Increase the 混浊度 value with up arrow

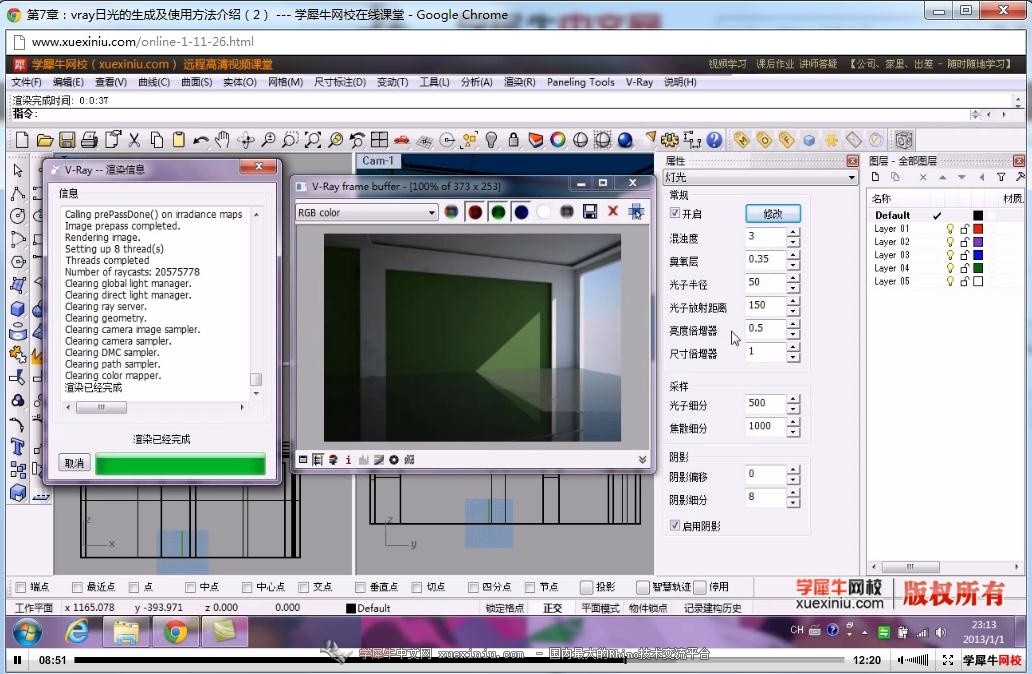(793, 232)
